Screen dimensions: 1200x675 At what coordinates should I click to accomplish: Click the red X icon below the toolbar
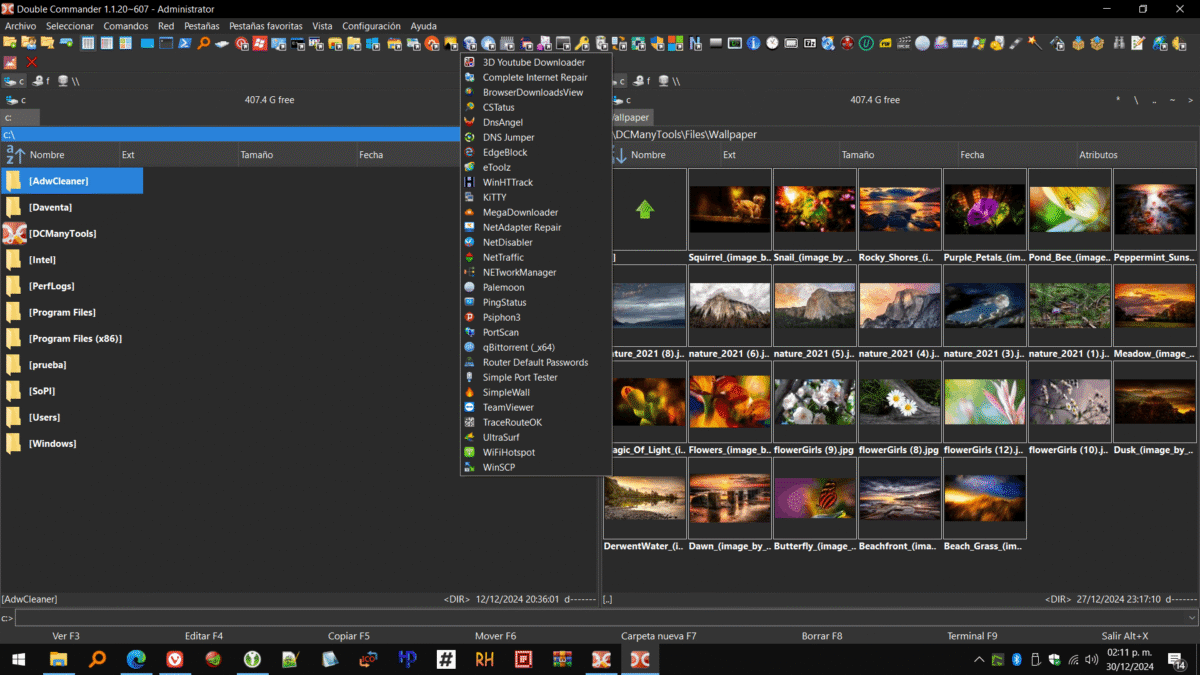tap(32, 62)
